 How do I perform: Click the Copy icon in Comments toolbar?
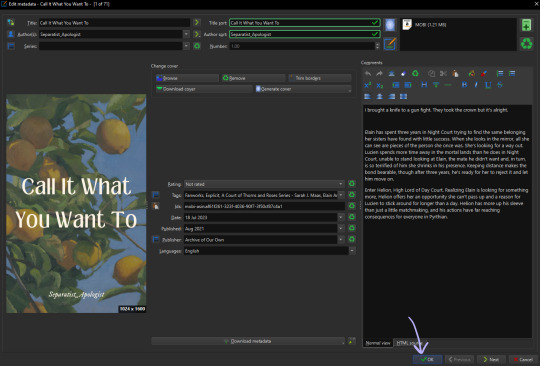pos(431,73)
